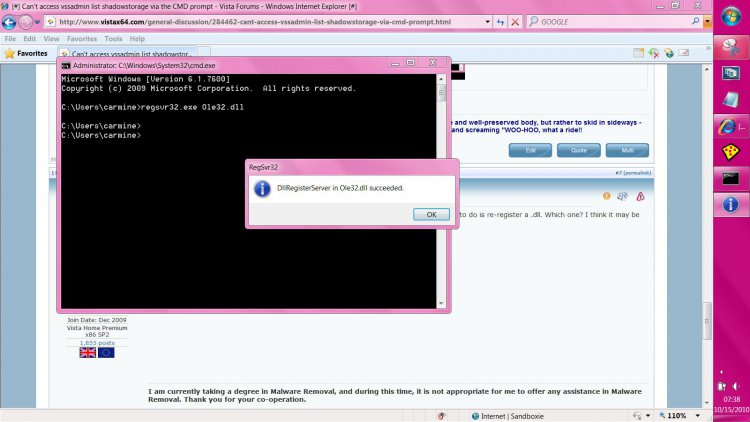The width and height of the screenshot is (750, 422).
Task: Open the Favorites star button
Action: pos(26,54)
